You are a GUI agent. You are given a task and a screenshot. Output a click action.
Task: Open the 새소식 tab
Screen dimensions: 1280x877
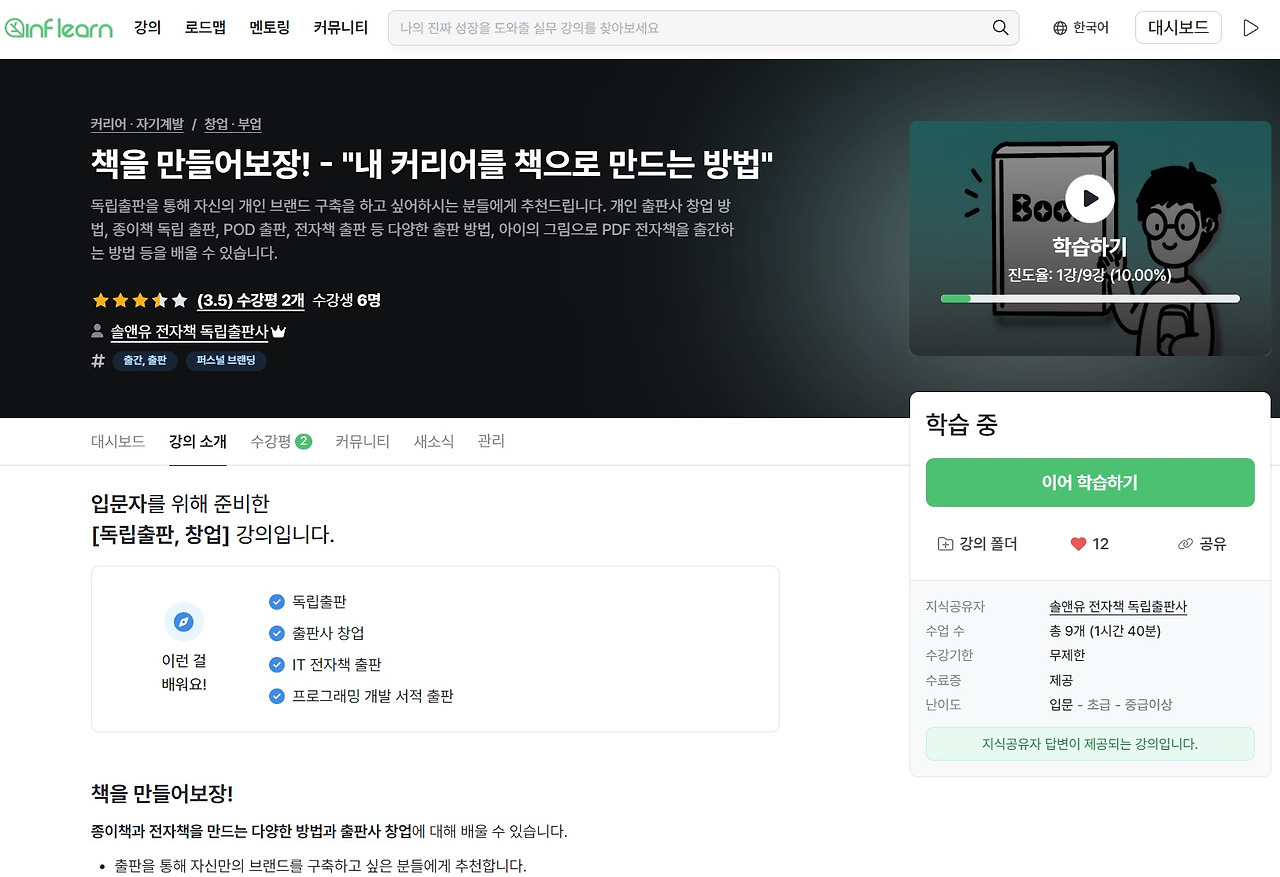tap(434, 441)
